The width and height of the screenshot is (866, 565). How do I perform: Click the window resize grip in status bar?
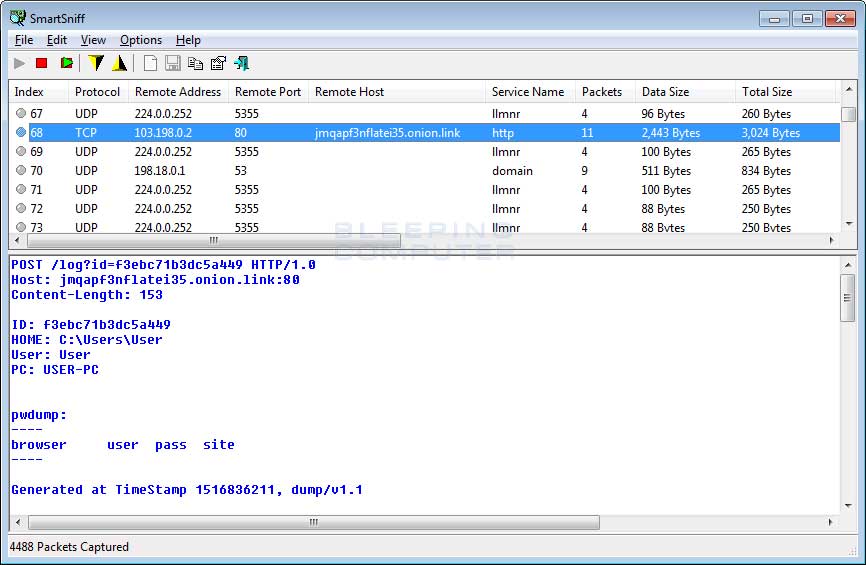[x=852, y=551]
